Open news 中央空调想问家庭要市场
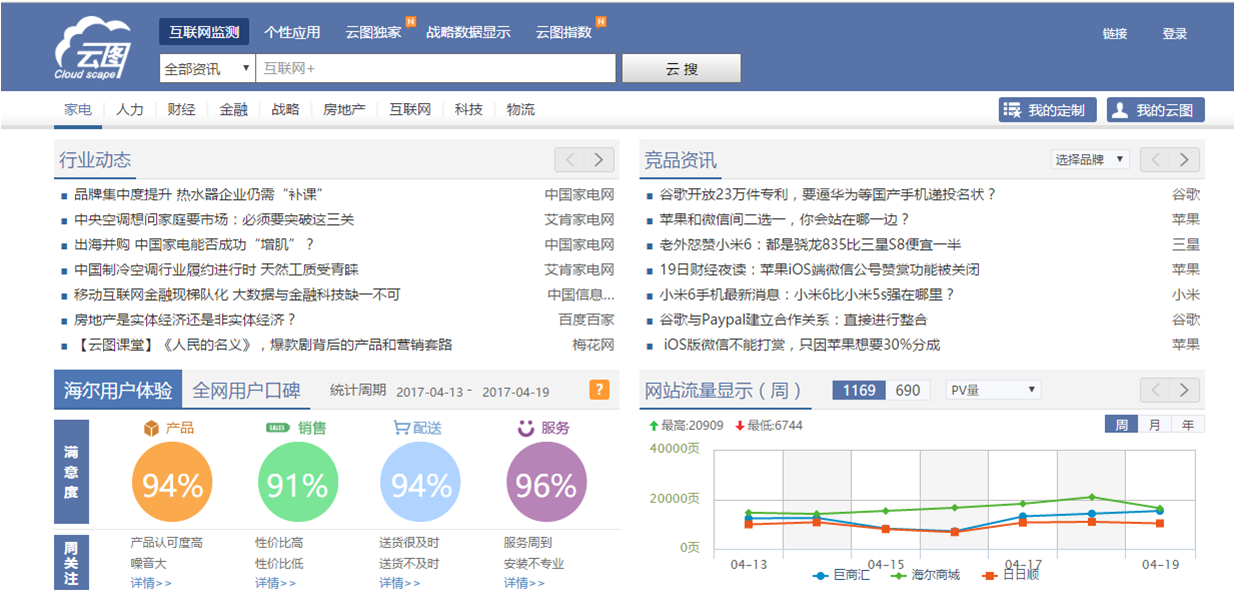Screen dimensions: 1235x611 click(x=214, y=220)
